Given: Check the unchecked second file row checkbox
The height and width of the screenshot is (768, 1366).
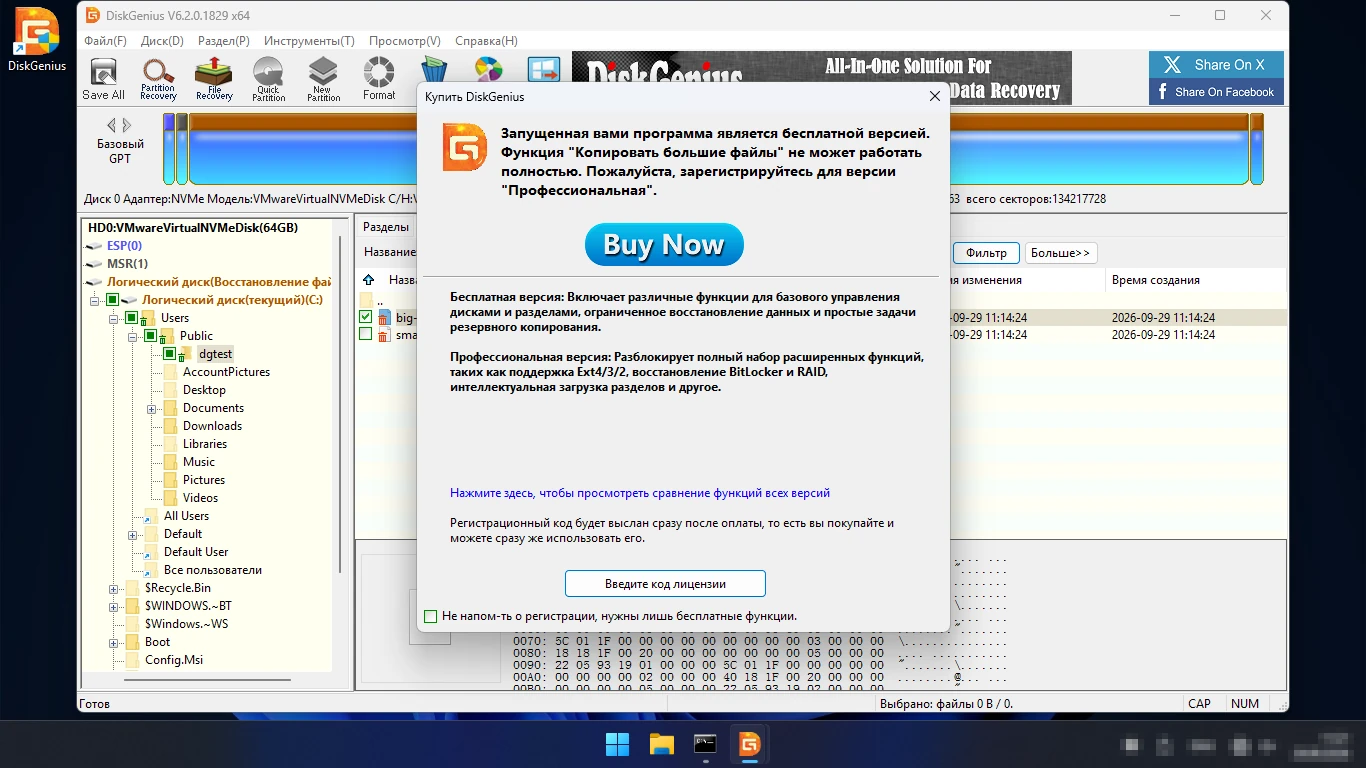Looking at the screenshot, I should 366,335.
